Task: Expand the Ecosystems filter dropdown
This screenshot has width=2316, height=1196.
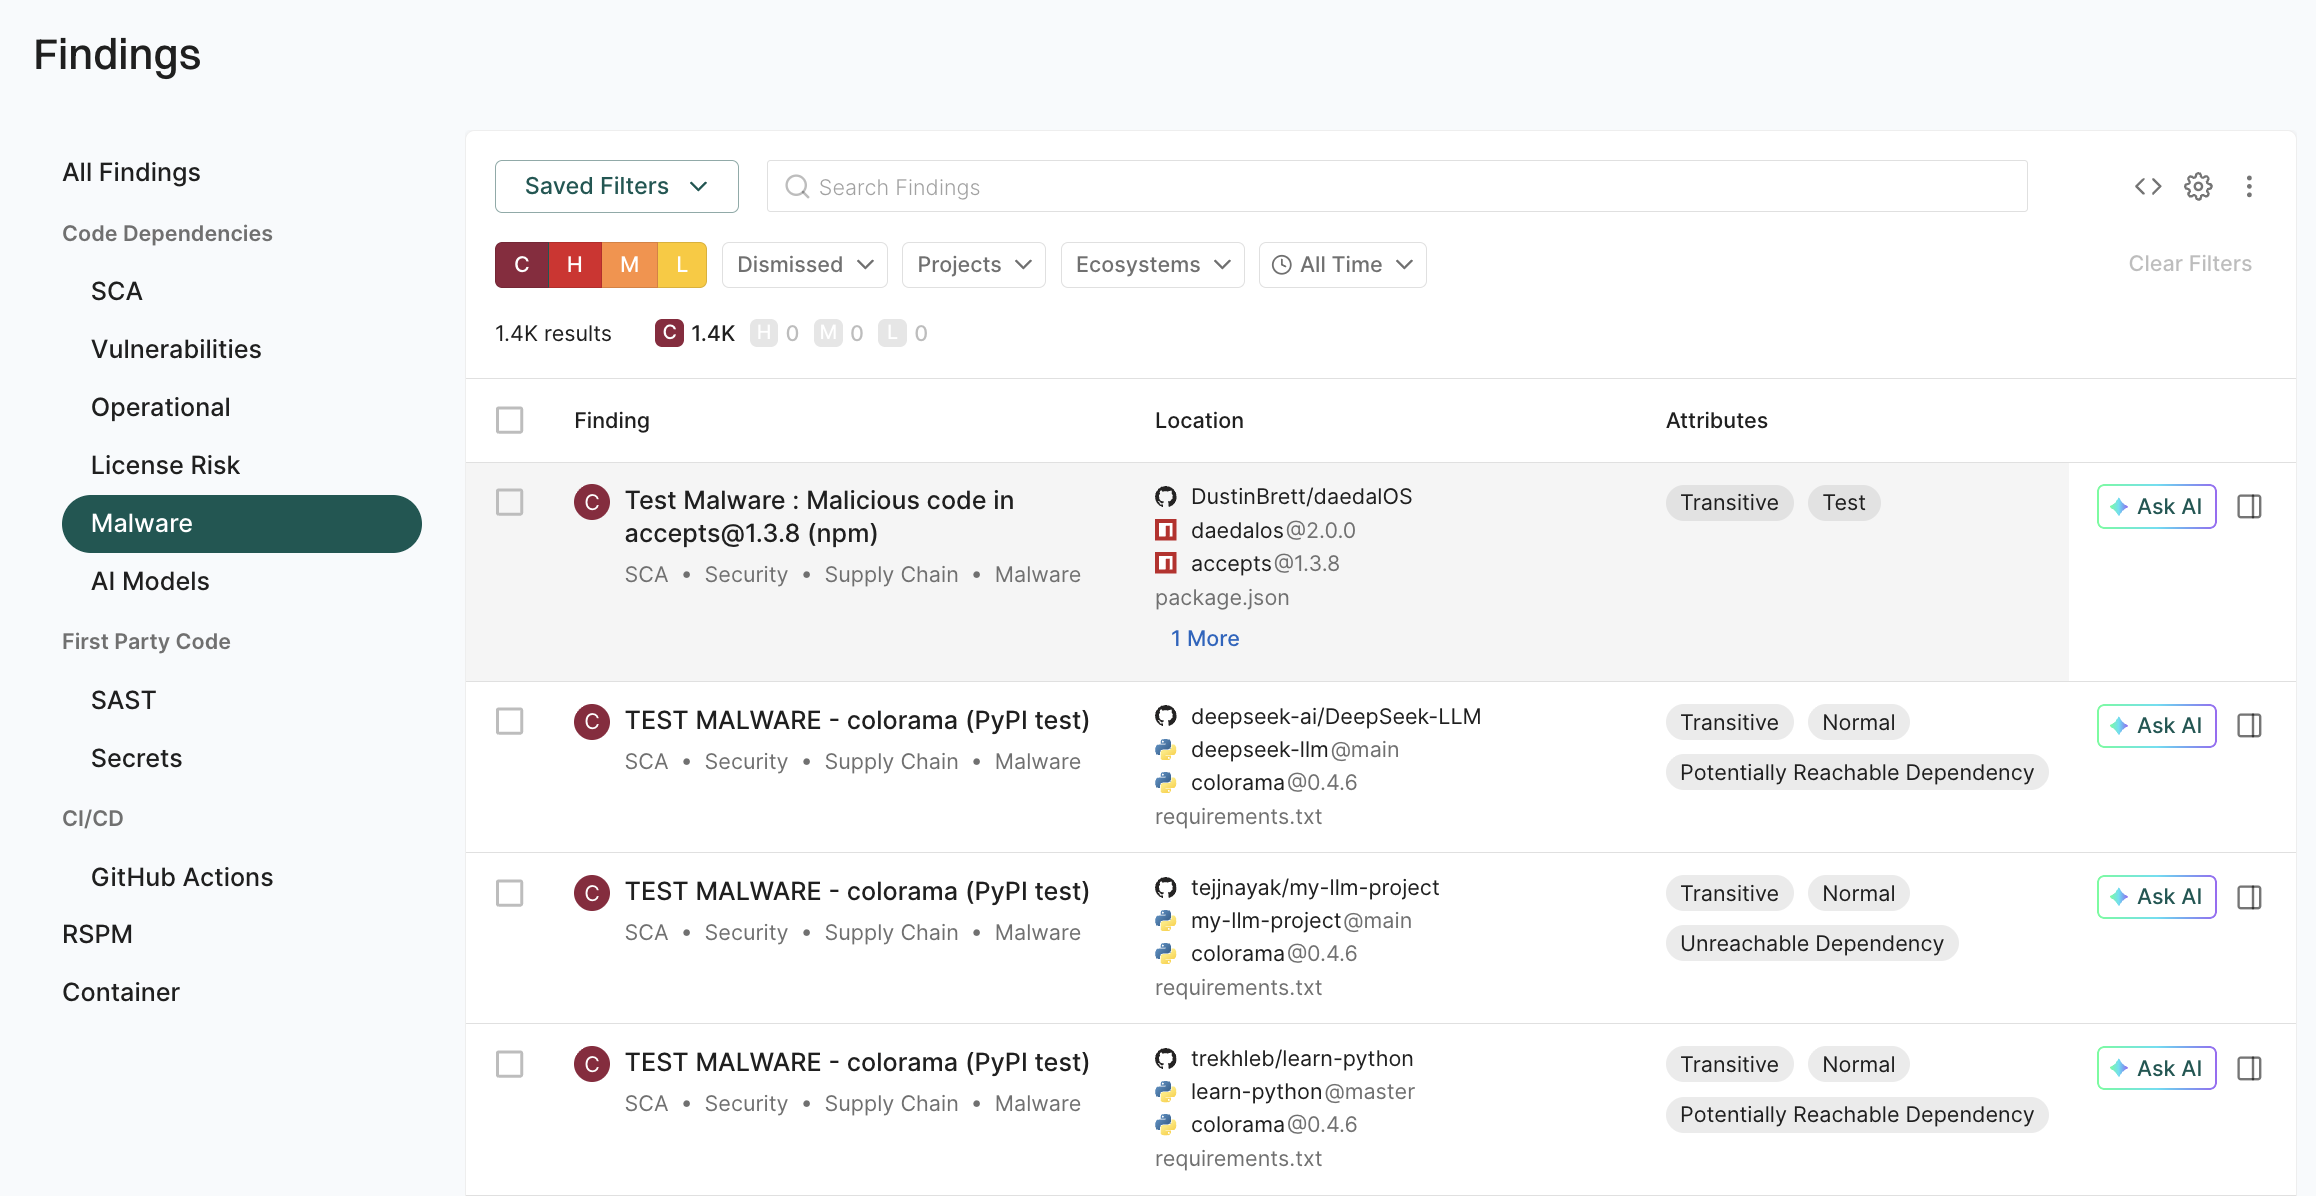Action: point(1151,264)
